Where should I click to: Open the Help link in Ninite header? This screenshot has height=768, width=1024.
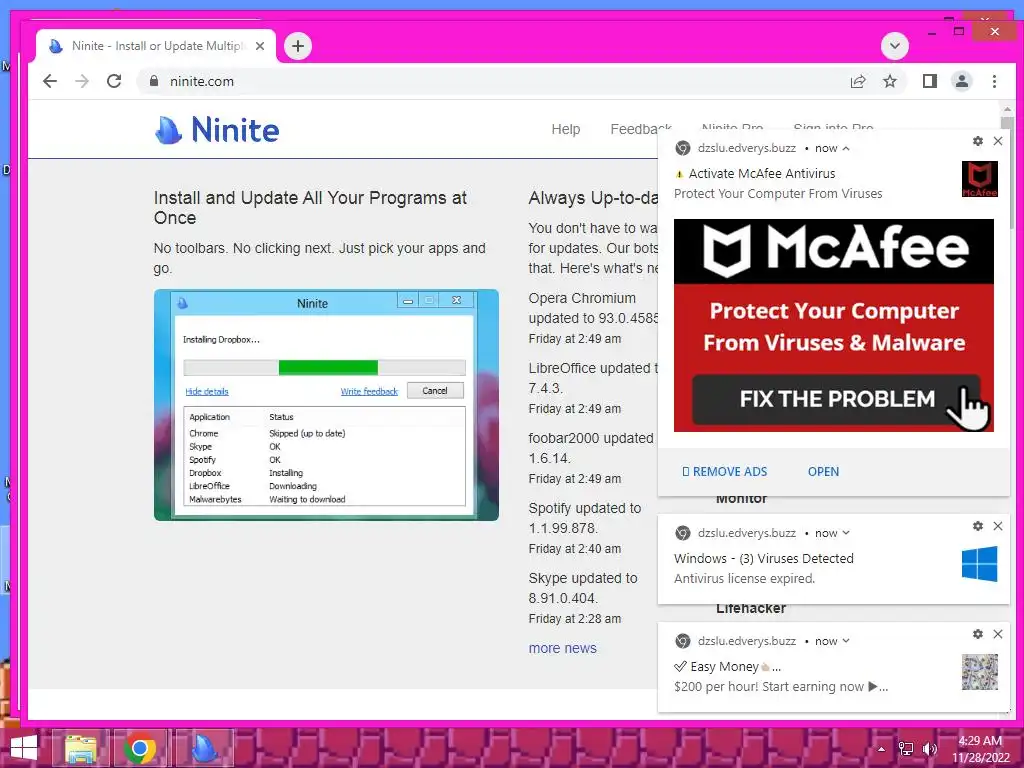[x=566, y=129]
